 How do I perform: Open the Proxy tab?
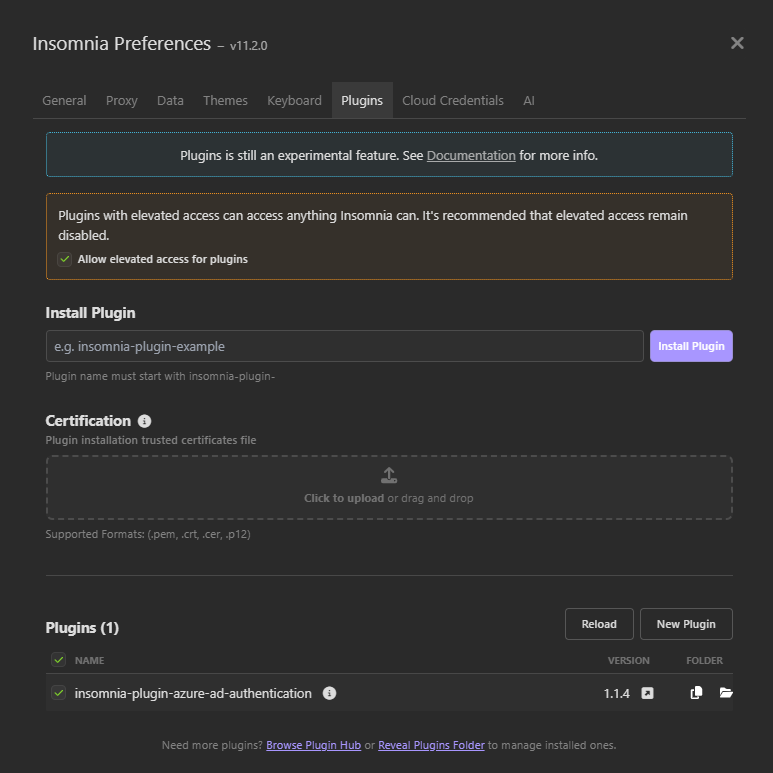pos(122,101)
